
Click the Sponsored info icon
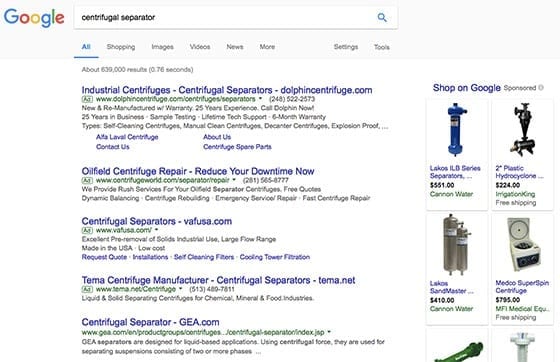541,87
